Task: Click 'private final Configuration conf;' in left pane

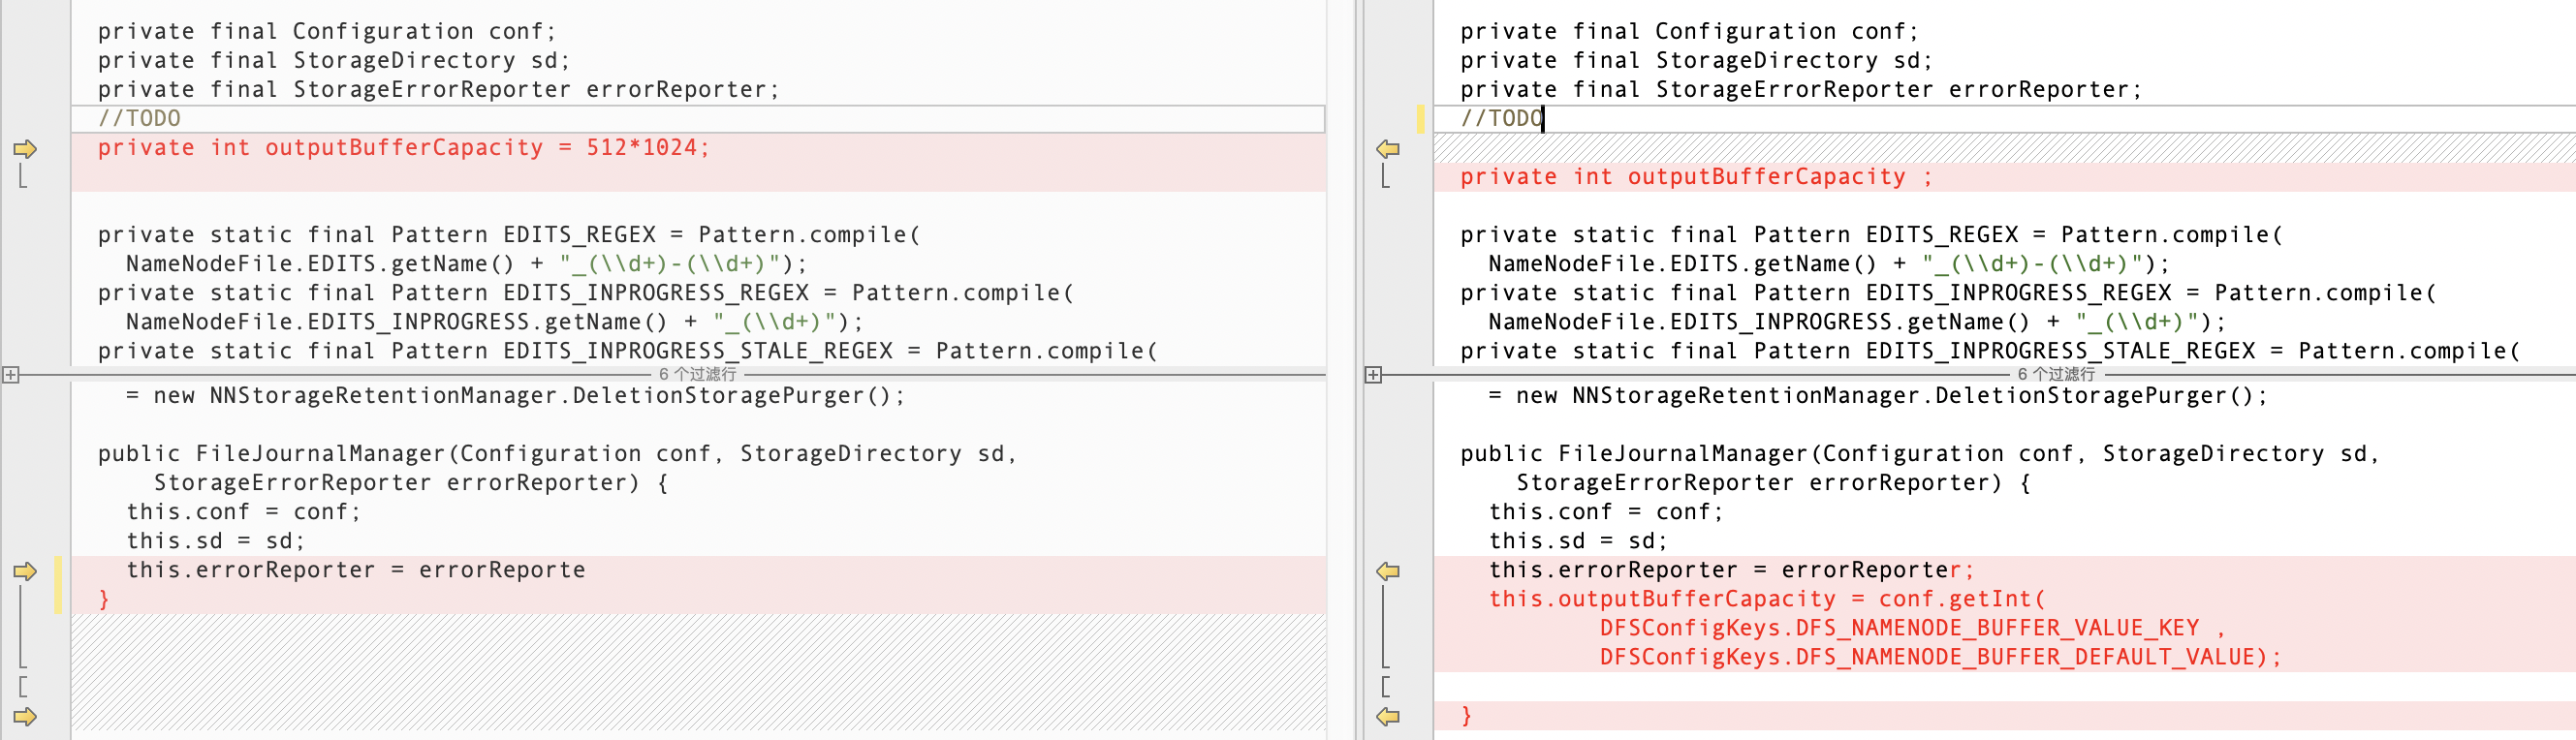Action: click(x=327, y=32)
